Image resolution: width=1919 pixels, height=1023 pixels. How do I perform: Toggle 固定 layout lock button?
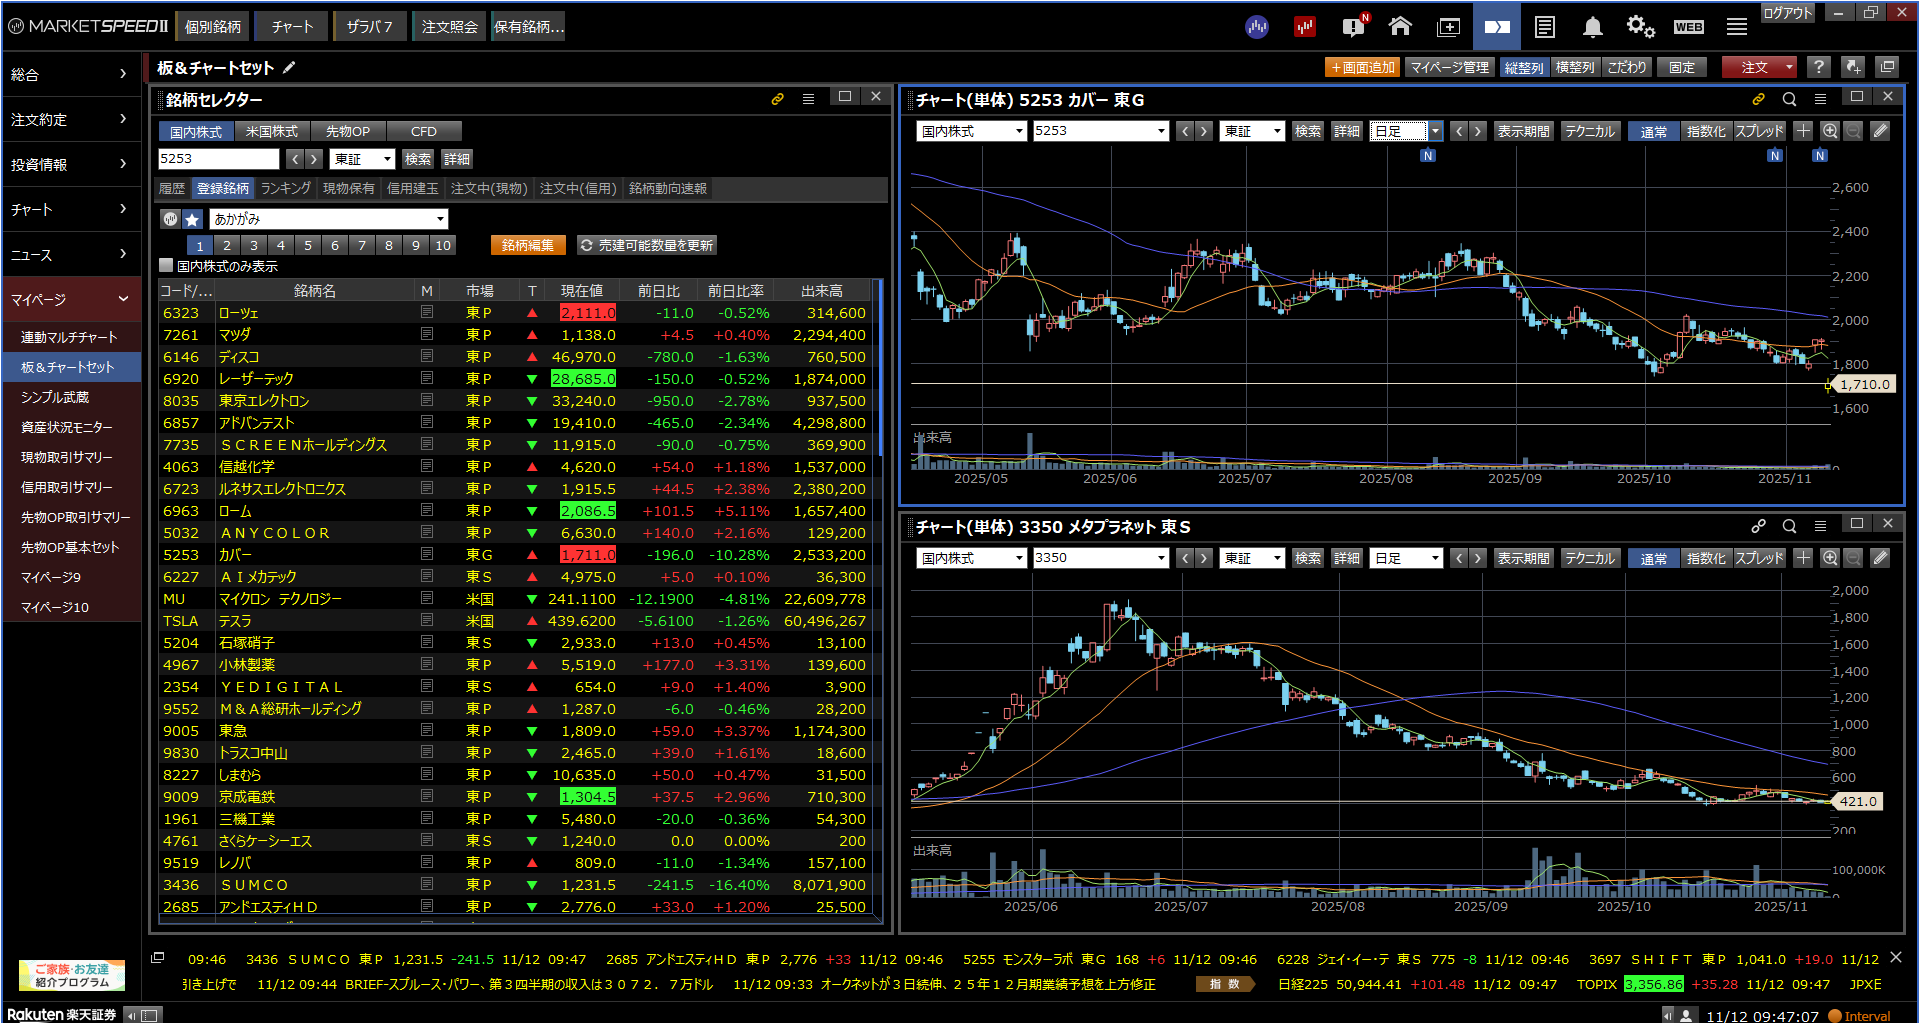click(x=1682, y=67)
